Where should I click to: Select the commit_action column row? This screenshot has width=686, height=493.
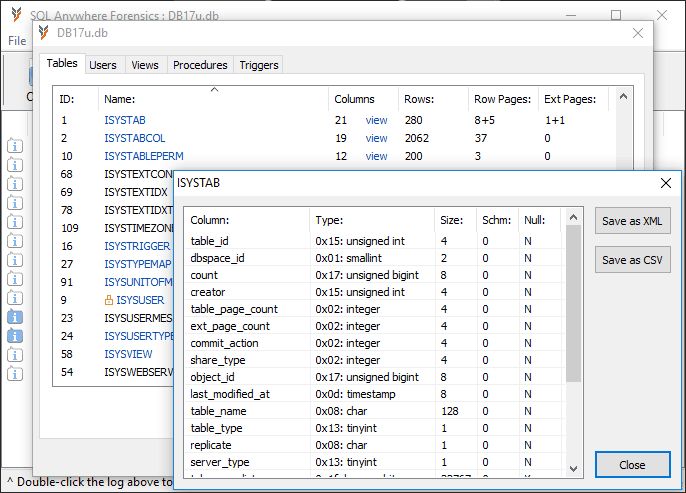(x=374, y=343)
